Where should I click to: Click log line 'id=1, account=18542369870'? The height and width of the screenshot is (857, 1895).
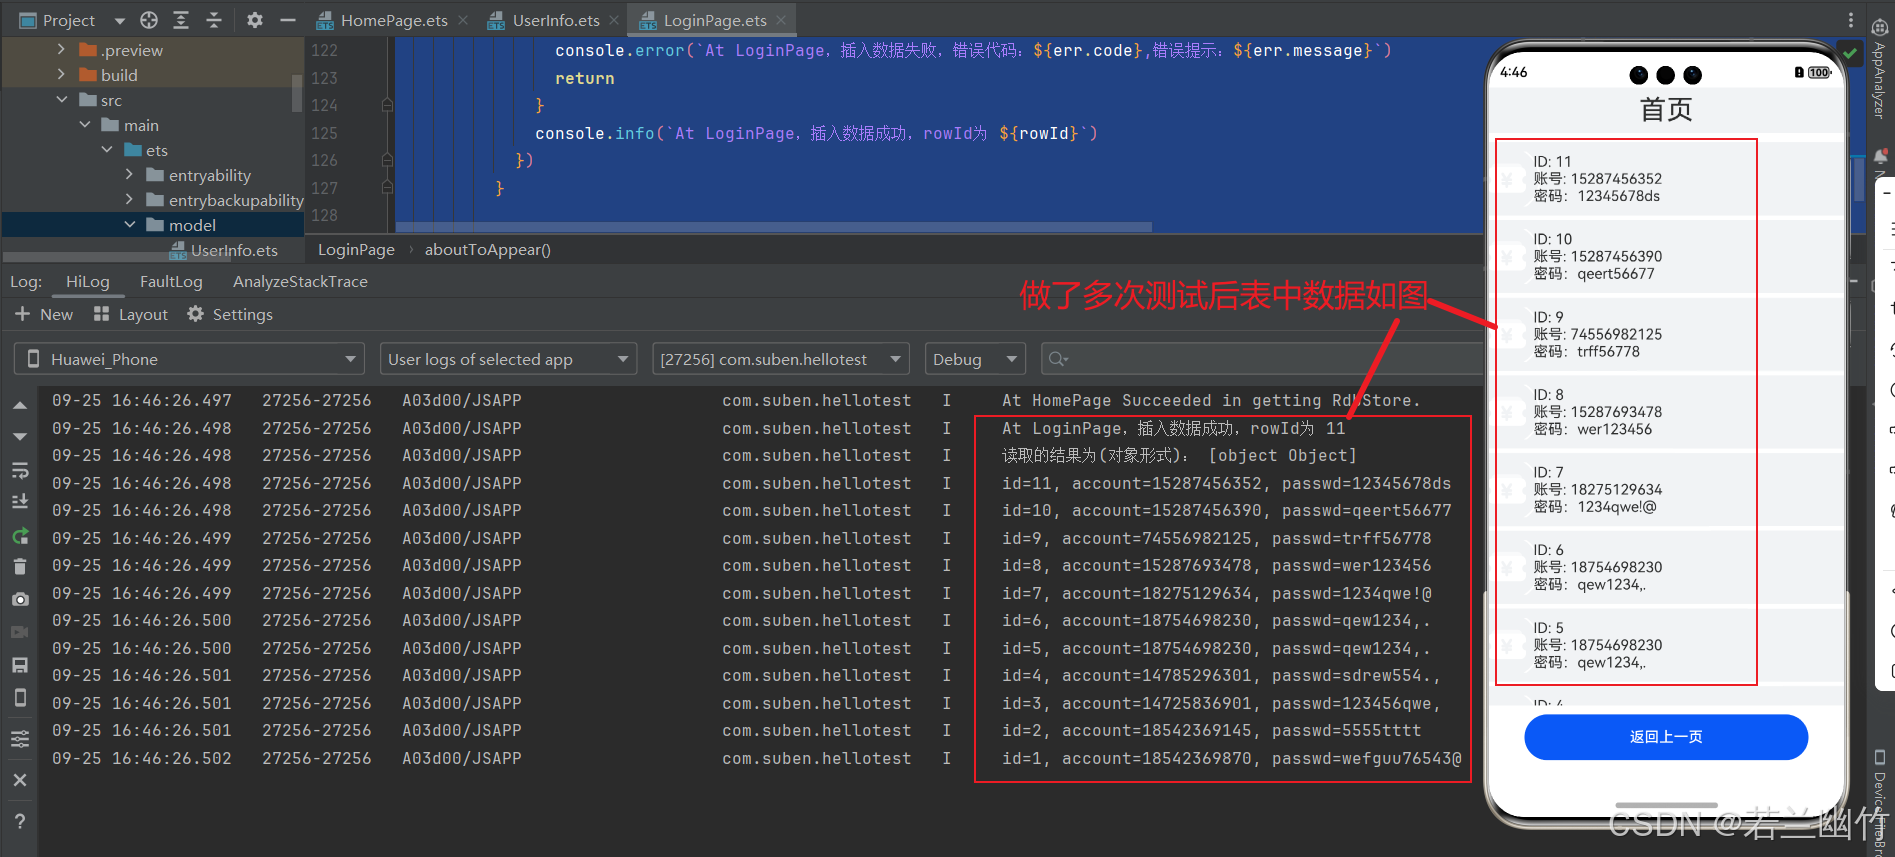[x=1231, y=759]
